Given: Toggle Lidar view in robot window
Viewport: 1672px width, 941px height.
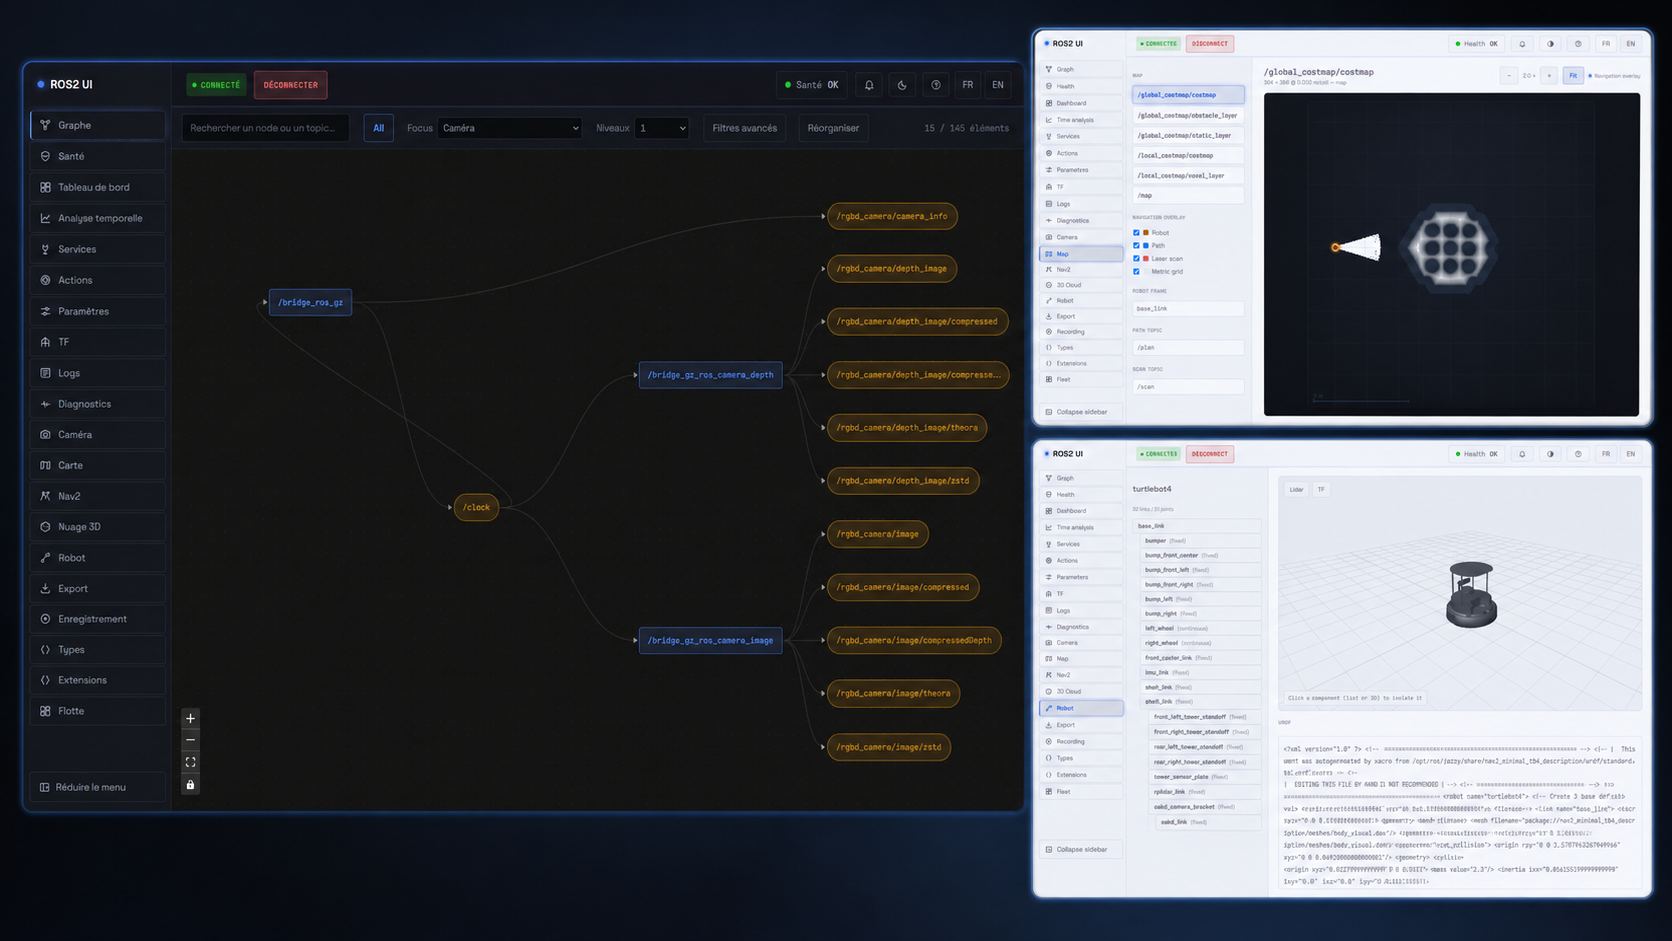Looking at the screenshot, I should [1296, 489].
